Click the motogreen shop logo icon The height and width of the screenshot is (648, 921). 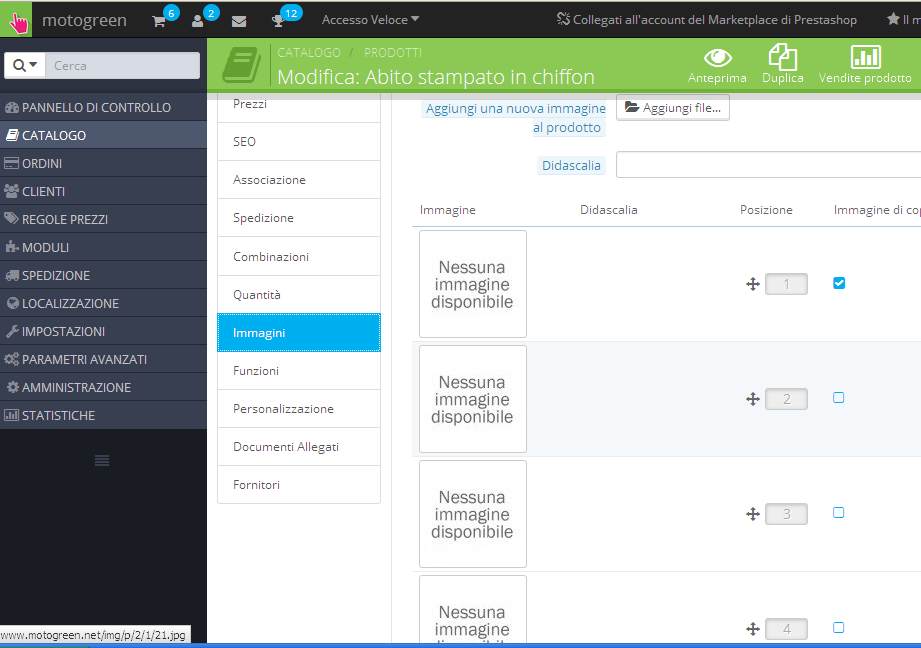coord(16,20)
